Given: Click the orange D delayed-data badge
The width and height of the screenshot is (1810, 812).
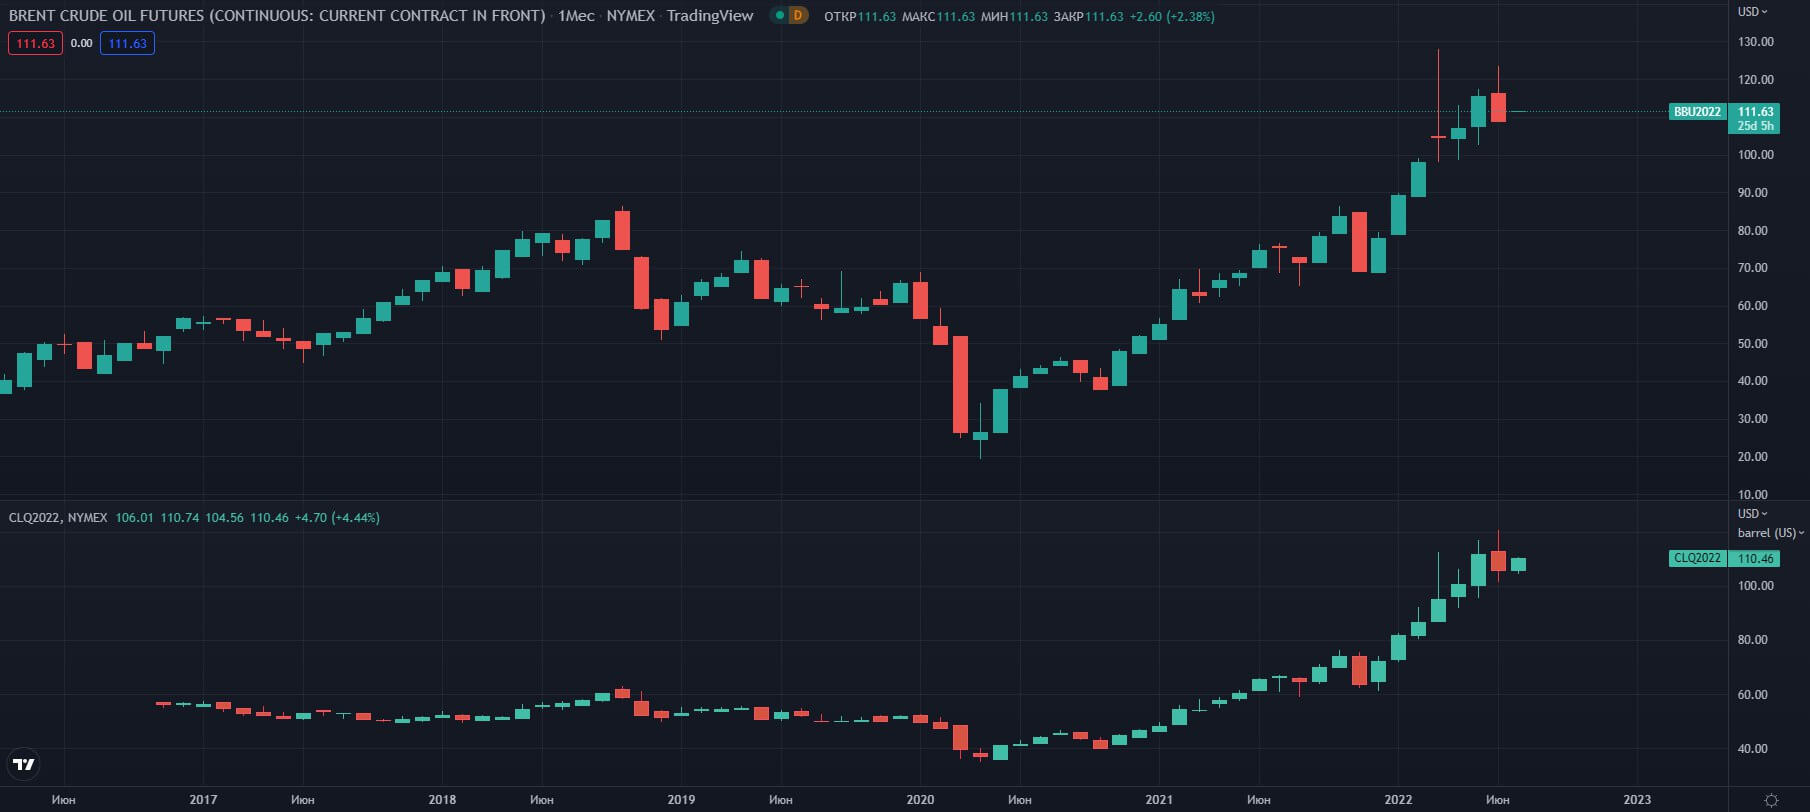Looking at the screenshot, I should [798, 16].
